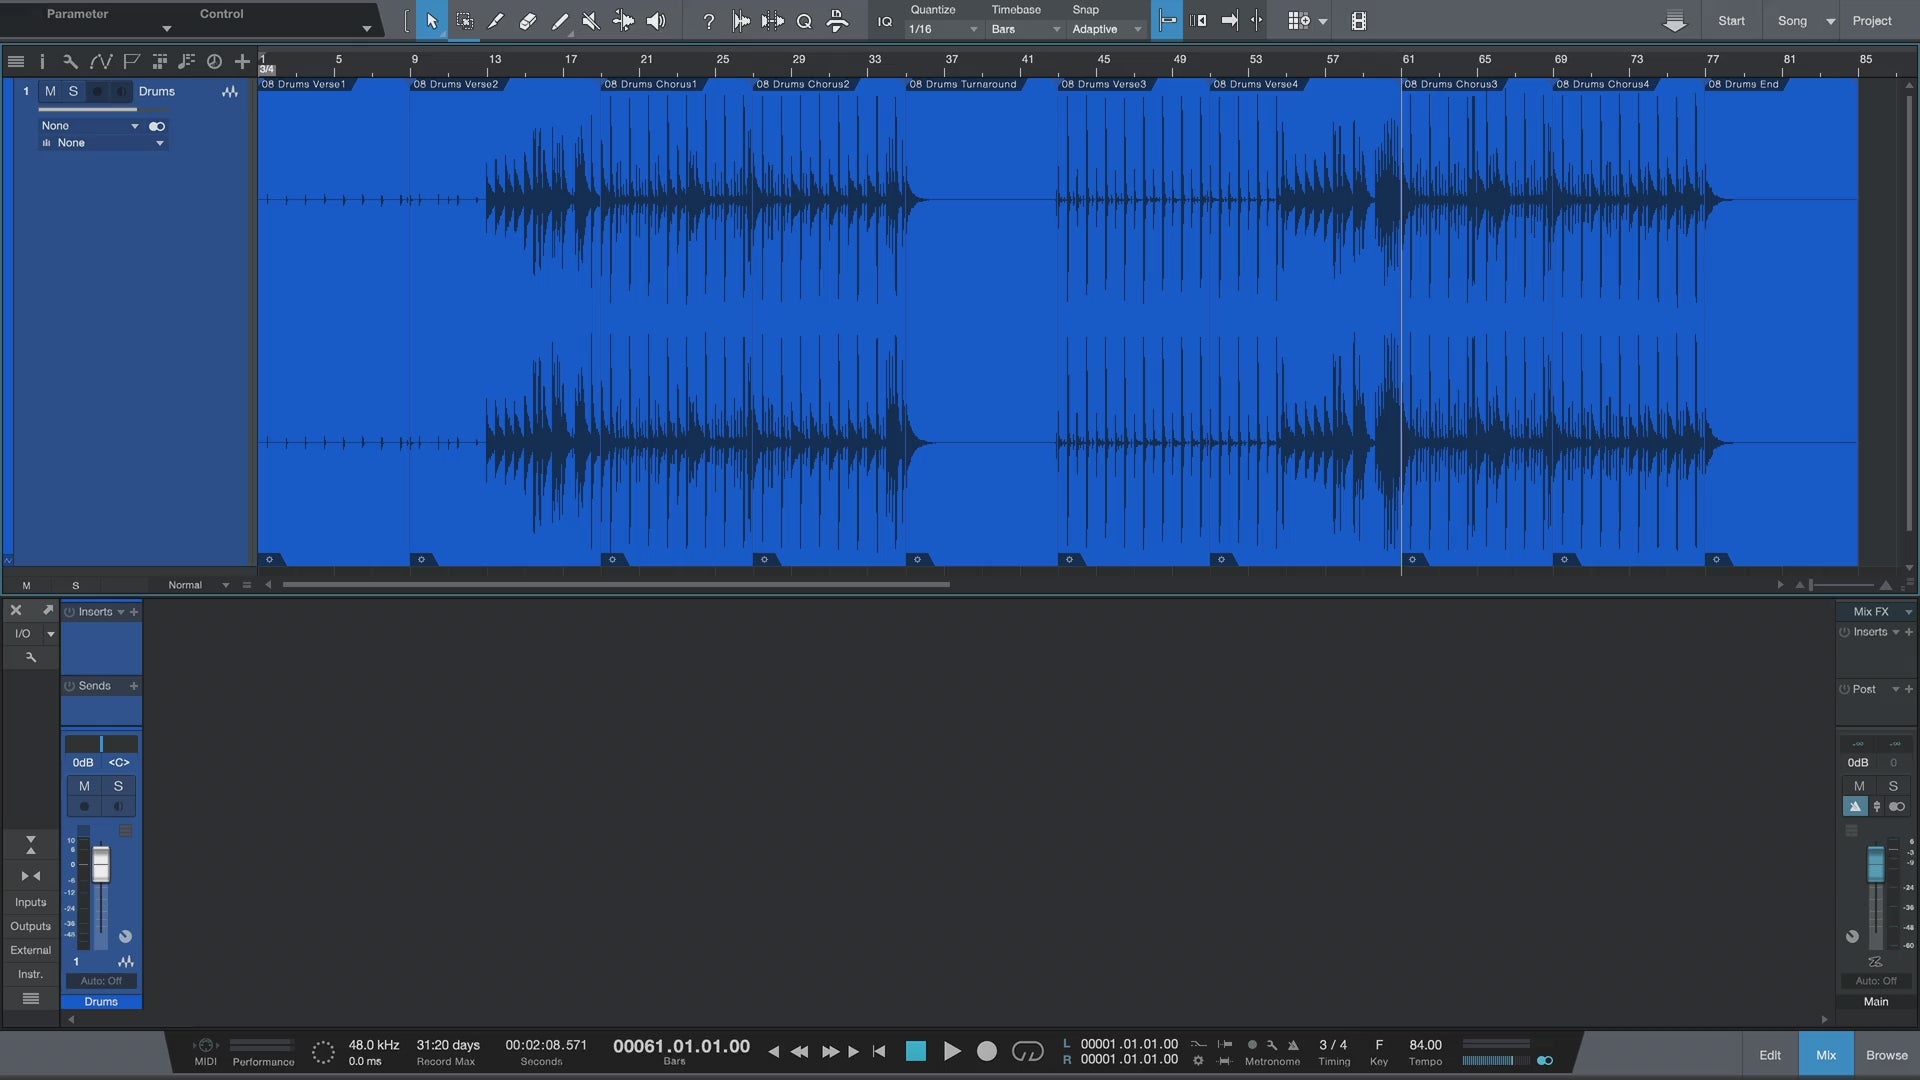The image size is (1920, 1080).
Task: Open the Inspector with the i icon
Action: pyautogui.click(x=42, y=62)
